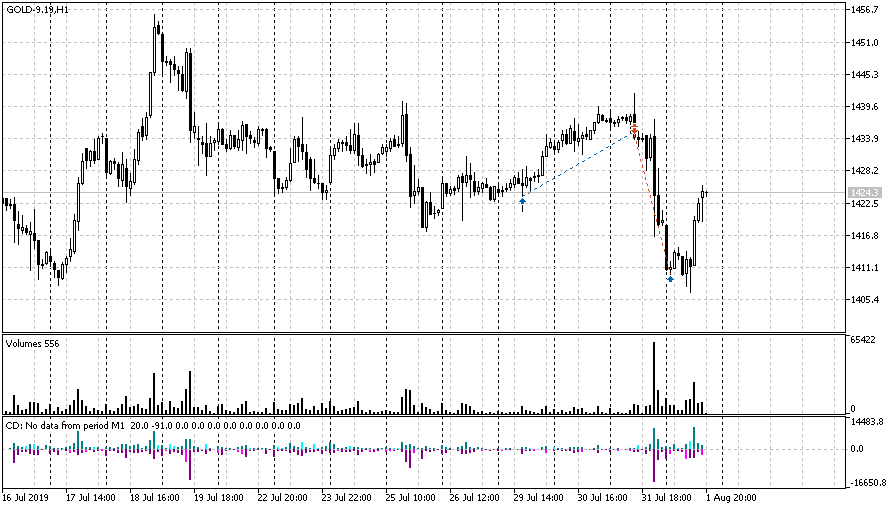The height and width of the screenshot is (509, 893).
Task: Click the 1456.7 price scale label
Action: click(863, 10)
